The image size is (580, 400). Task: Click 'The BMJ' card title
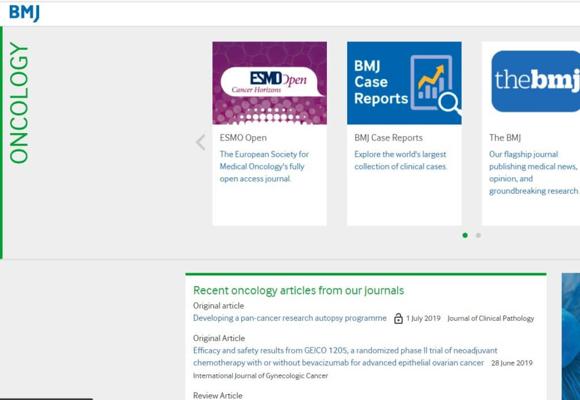click(x=505, y=138)
